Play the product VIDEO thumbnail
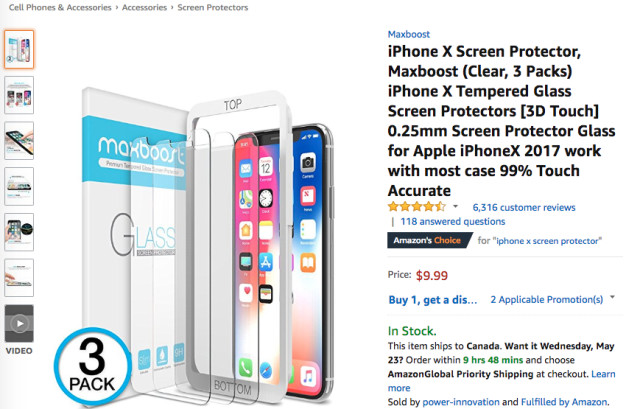 click(19, 323)
